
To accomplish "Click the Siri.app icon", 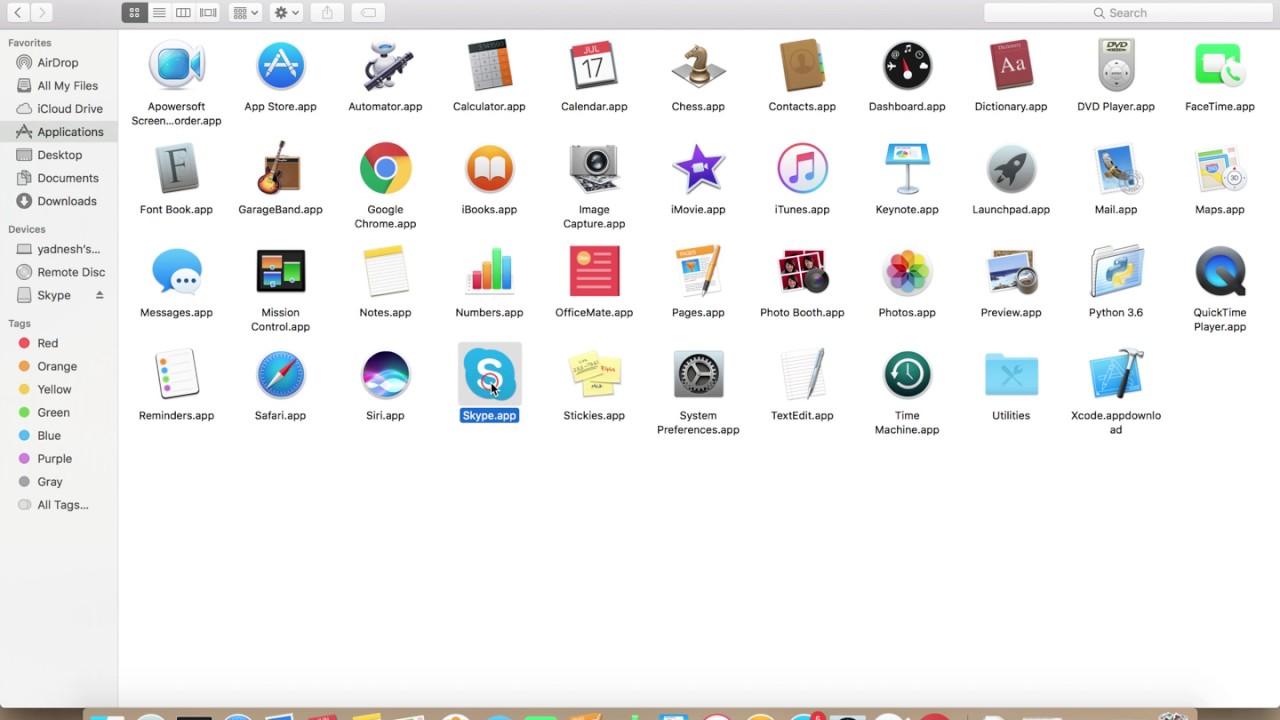I will tap(385, 375).
